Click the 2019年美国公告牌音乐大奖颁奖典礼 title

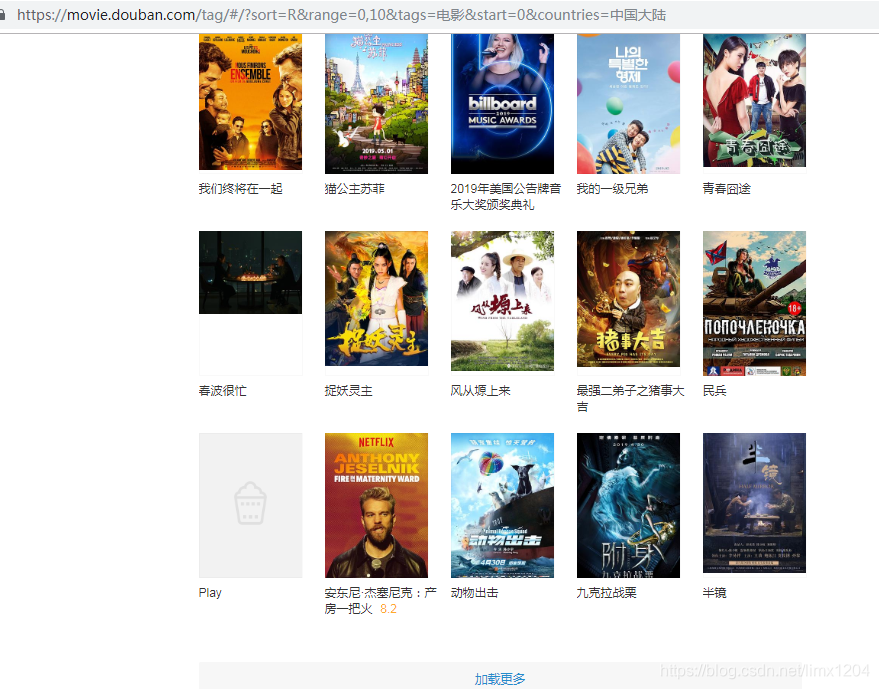pyautogui.click(x=506, y=197)
